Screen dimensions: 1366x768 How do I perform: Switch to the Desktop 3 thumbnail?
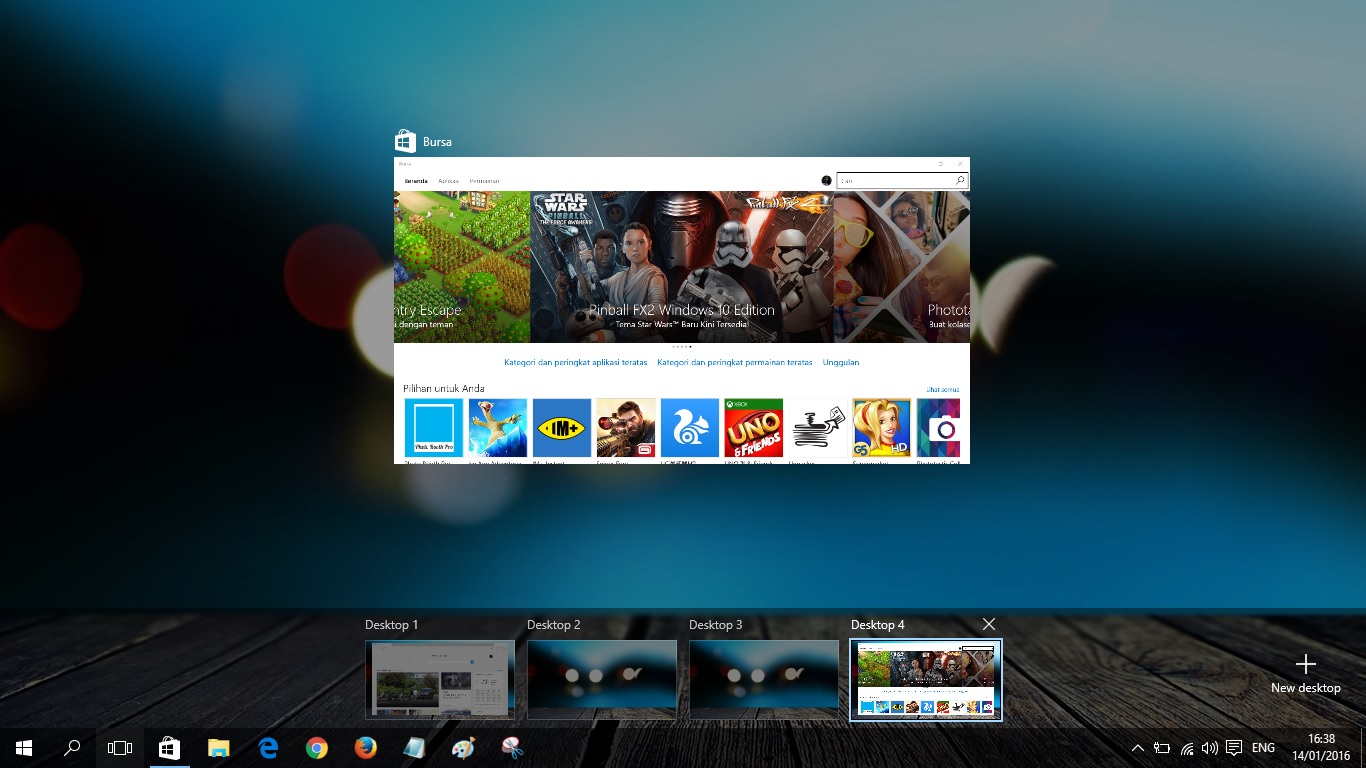tap(764, 680)
